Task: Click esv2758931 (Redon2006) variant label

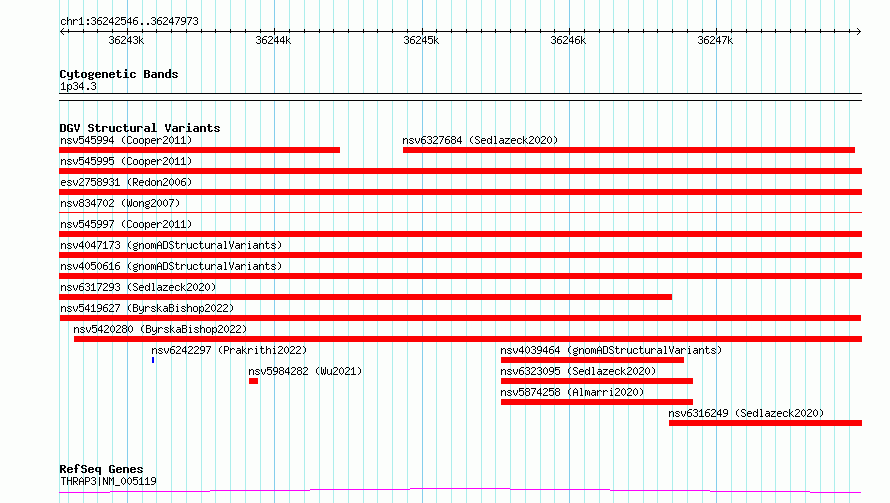Action: (126, 182)
